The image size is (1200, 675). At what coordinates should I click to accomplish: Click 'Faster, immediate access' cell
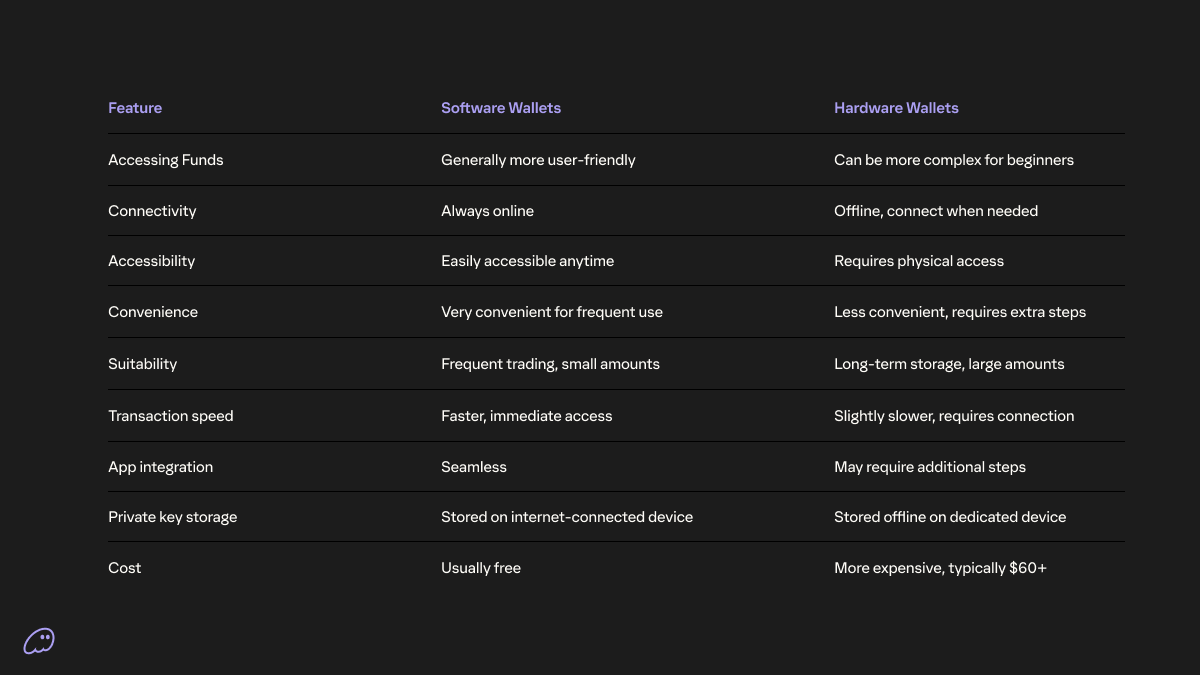coord(526,416)
